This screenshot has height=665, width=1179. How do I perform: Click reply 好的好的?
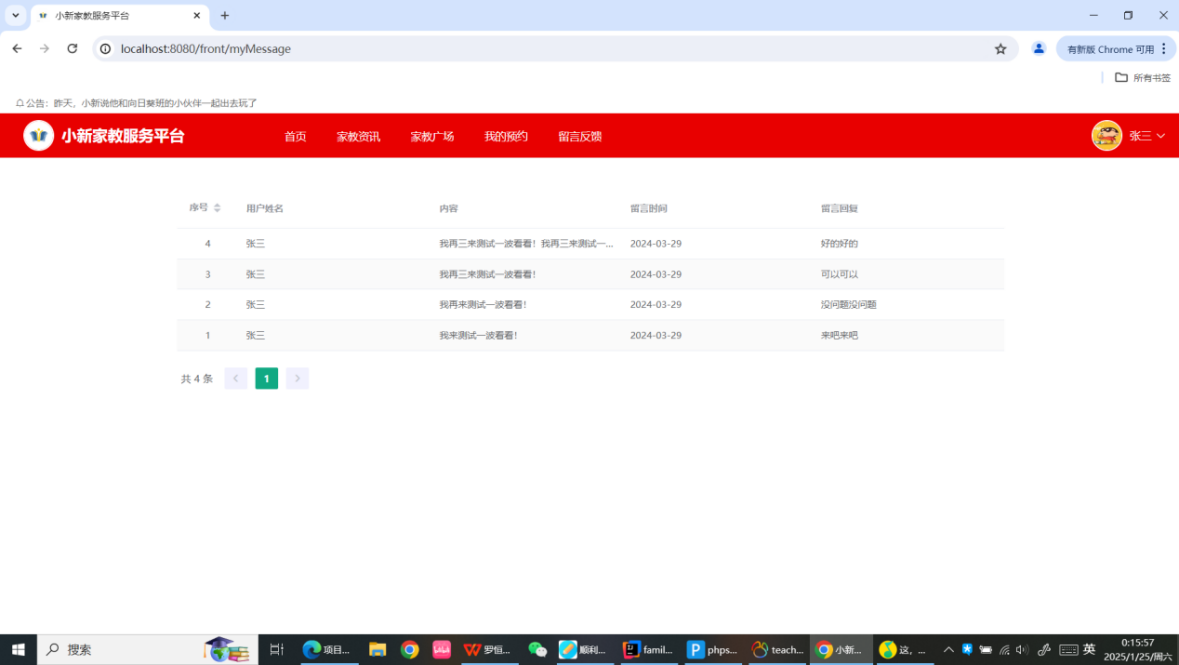(x=839, y=244)
